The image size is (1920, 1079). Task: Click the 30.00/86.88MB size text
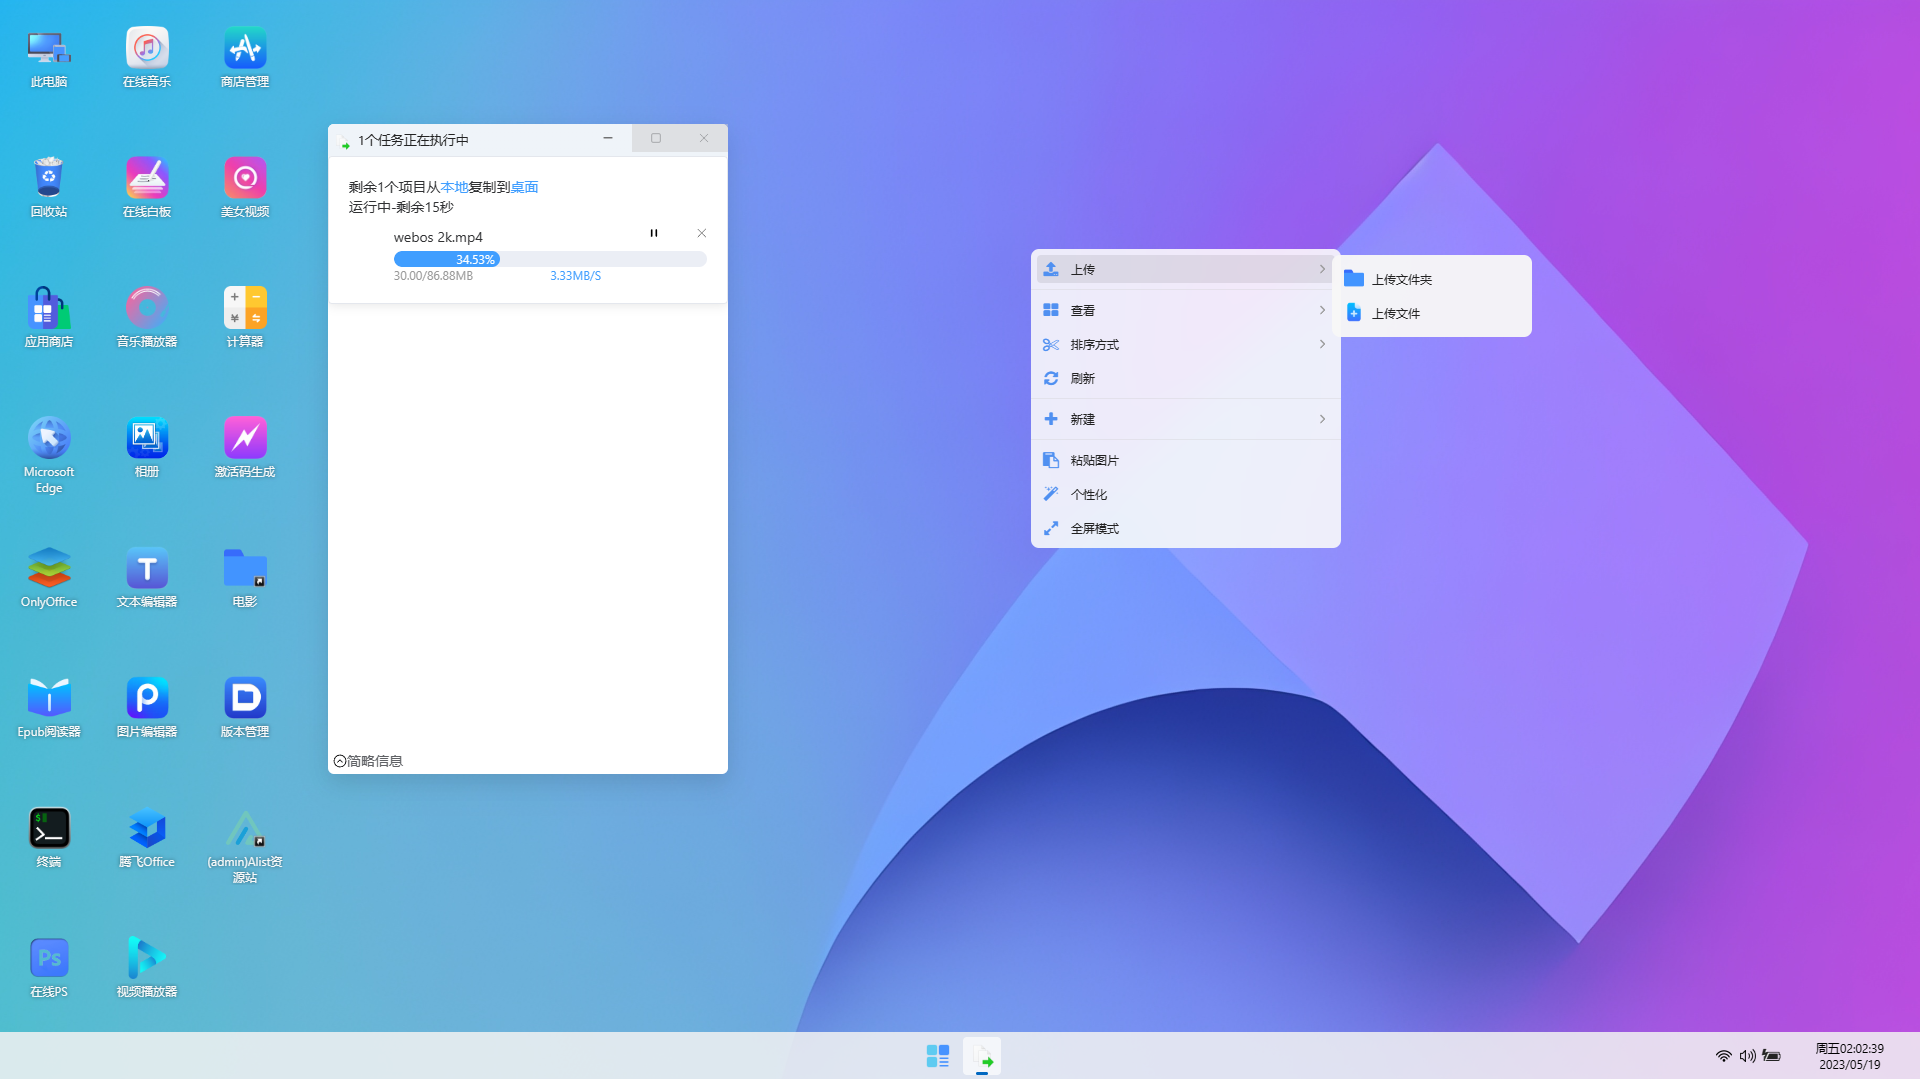pos(433,276)
